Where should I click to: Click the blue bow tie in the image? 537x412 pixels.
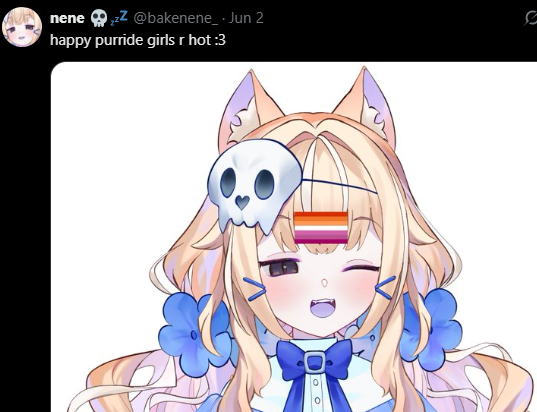[x=314, y=363]
